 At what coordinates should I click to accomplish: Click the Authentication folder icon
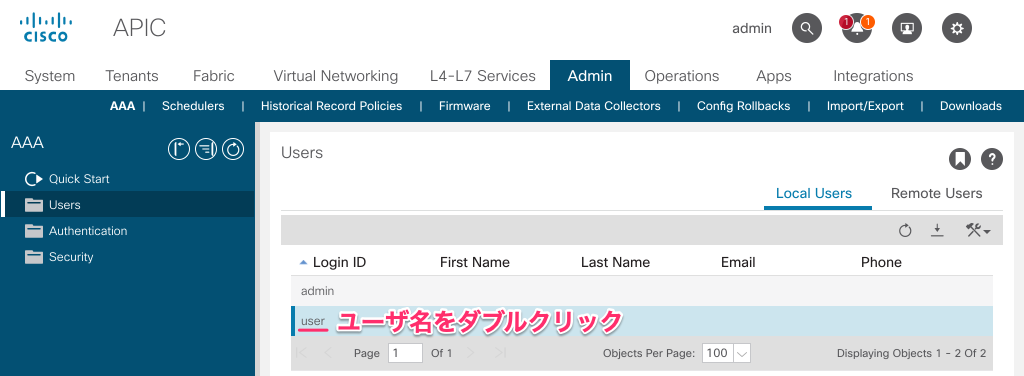coord(33,231)
